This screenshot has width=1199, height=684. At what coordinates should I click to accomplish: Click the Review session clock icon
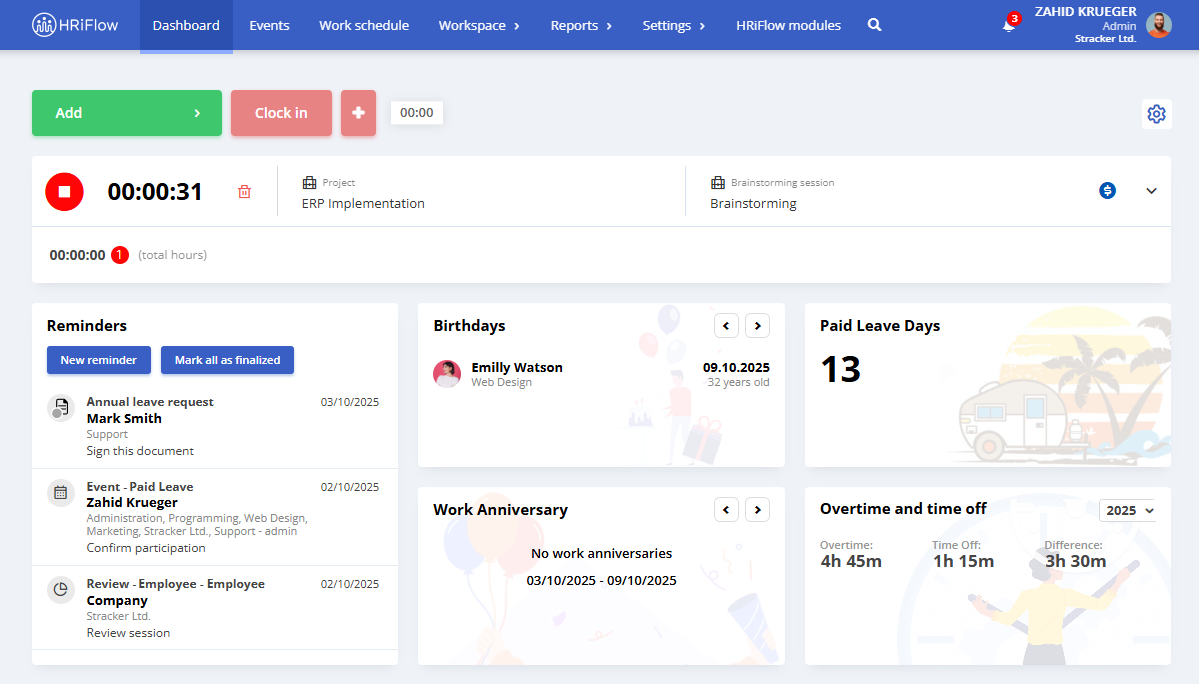click(x=61, y=590)
